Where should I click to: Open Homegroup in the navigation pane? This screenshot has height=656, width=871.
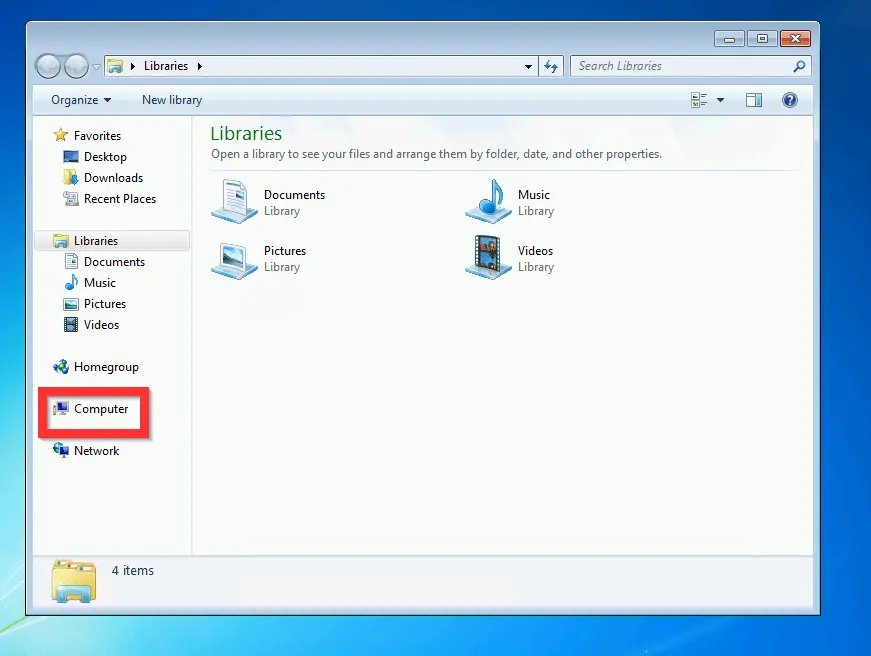tap(106, 367)
